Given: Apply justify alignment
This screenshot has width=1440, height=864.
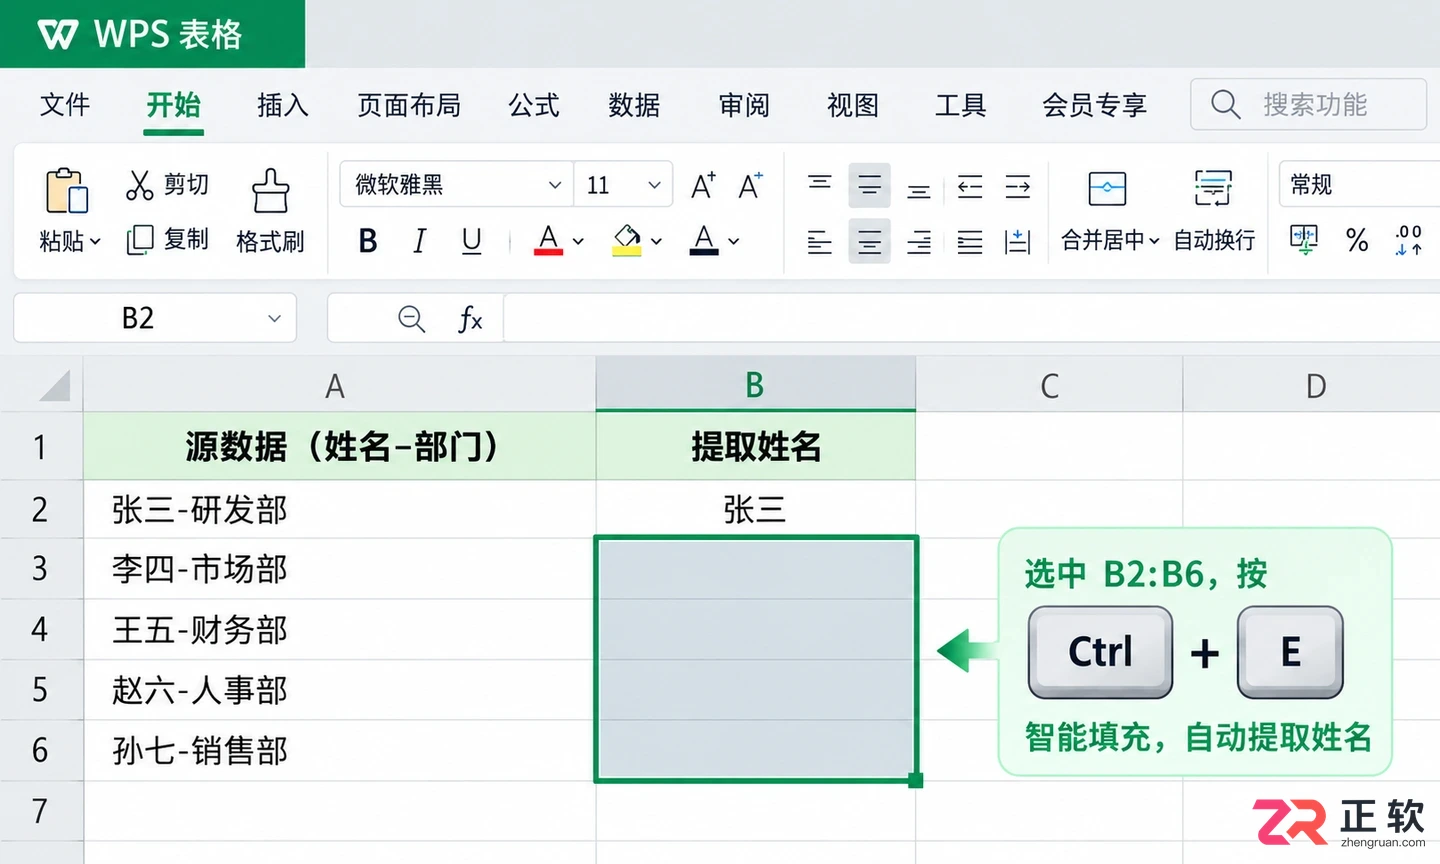Looking at the screenshot, I should click(970, 242).
